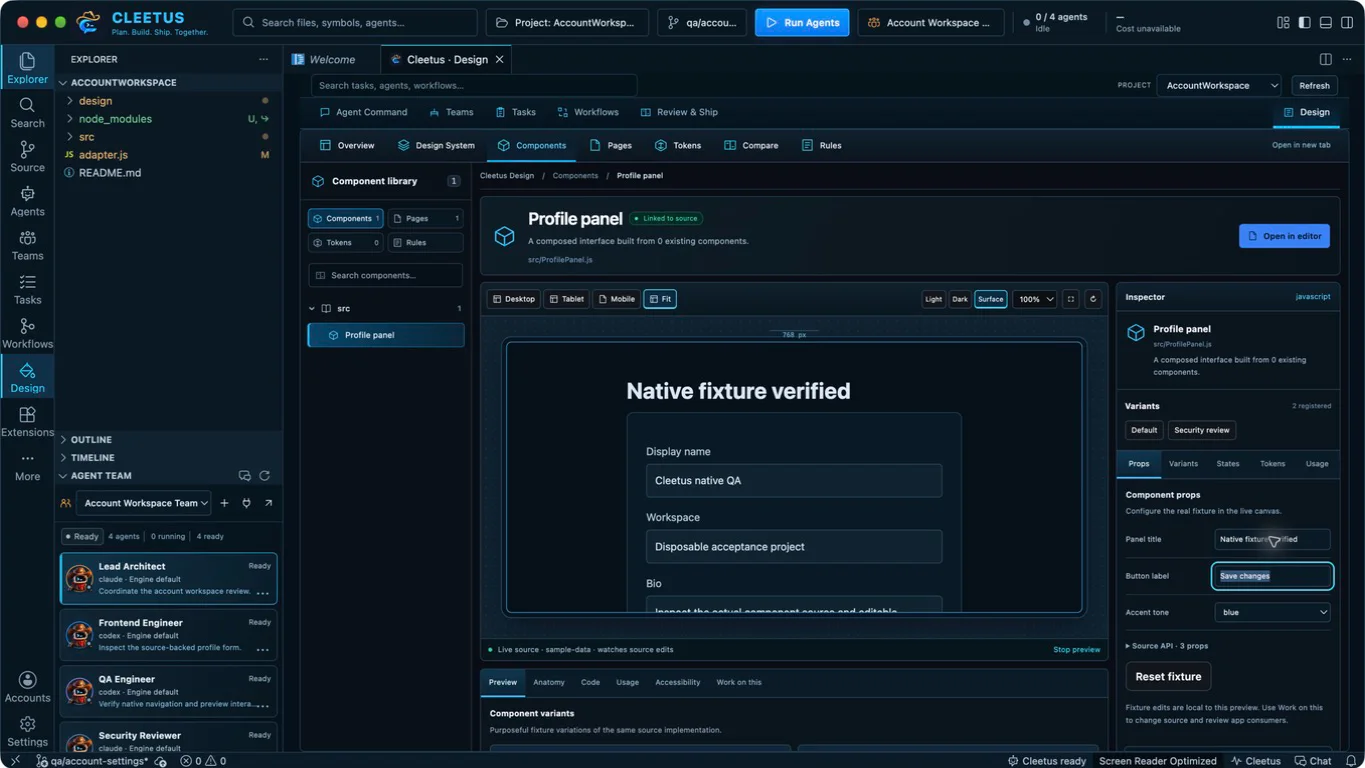Viewport: 1365px width, 768px height.
Task: Expand the Source API 3 props section
Action: click(x=1167, y=646)
